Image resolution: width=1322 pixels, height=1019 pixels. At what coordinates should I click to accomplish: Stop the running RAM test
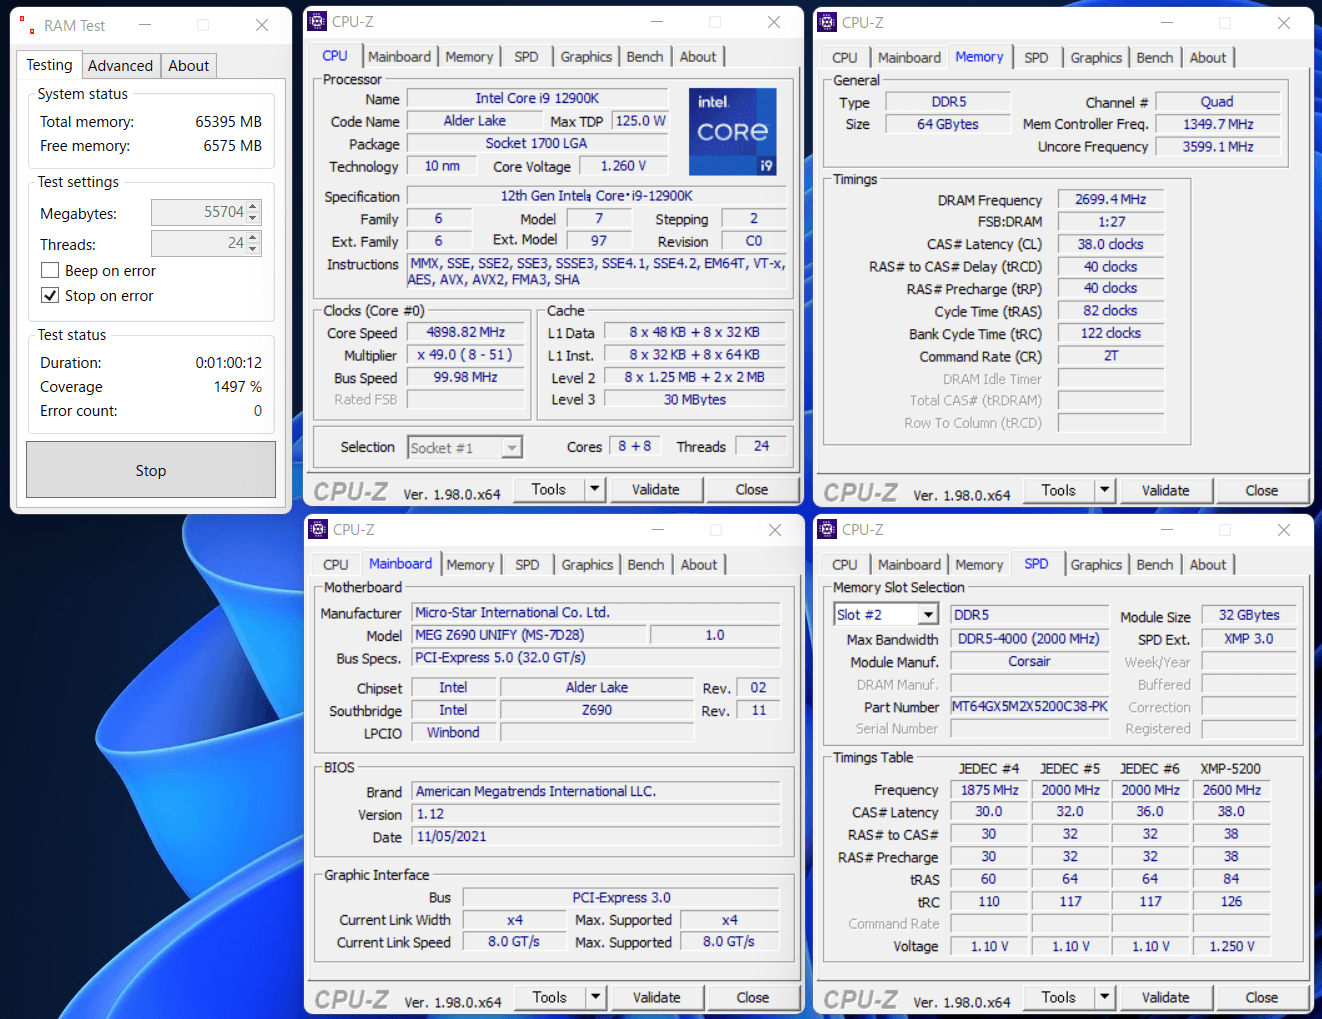click(151, 470)
